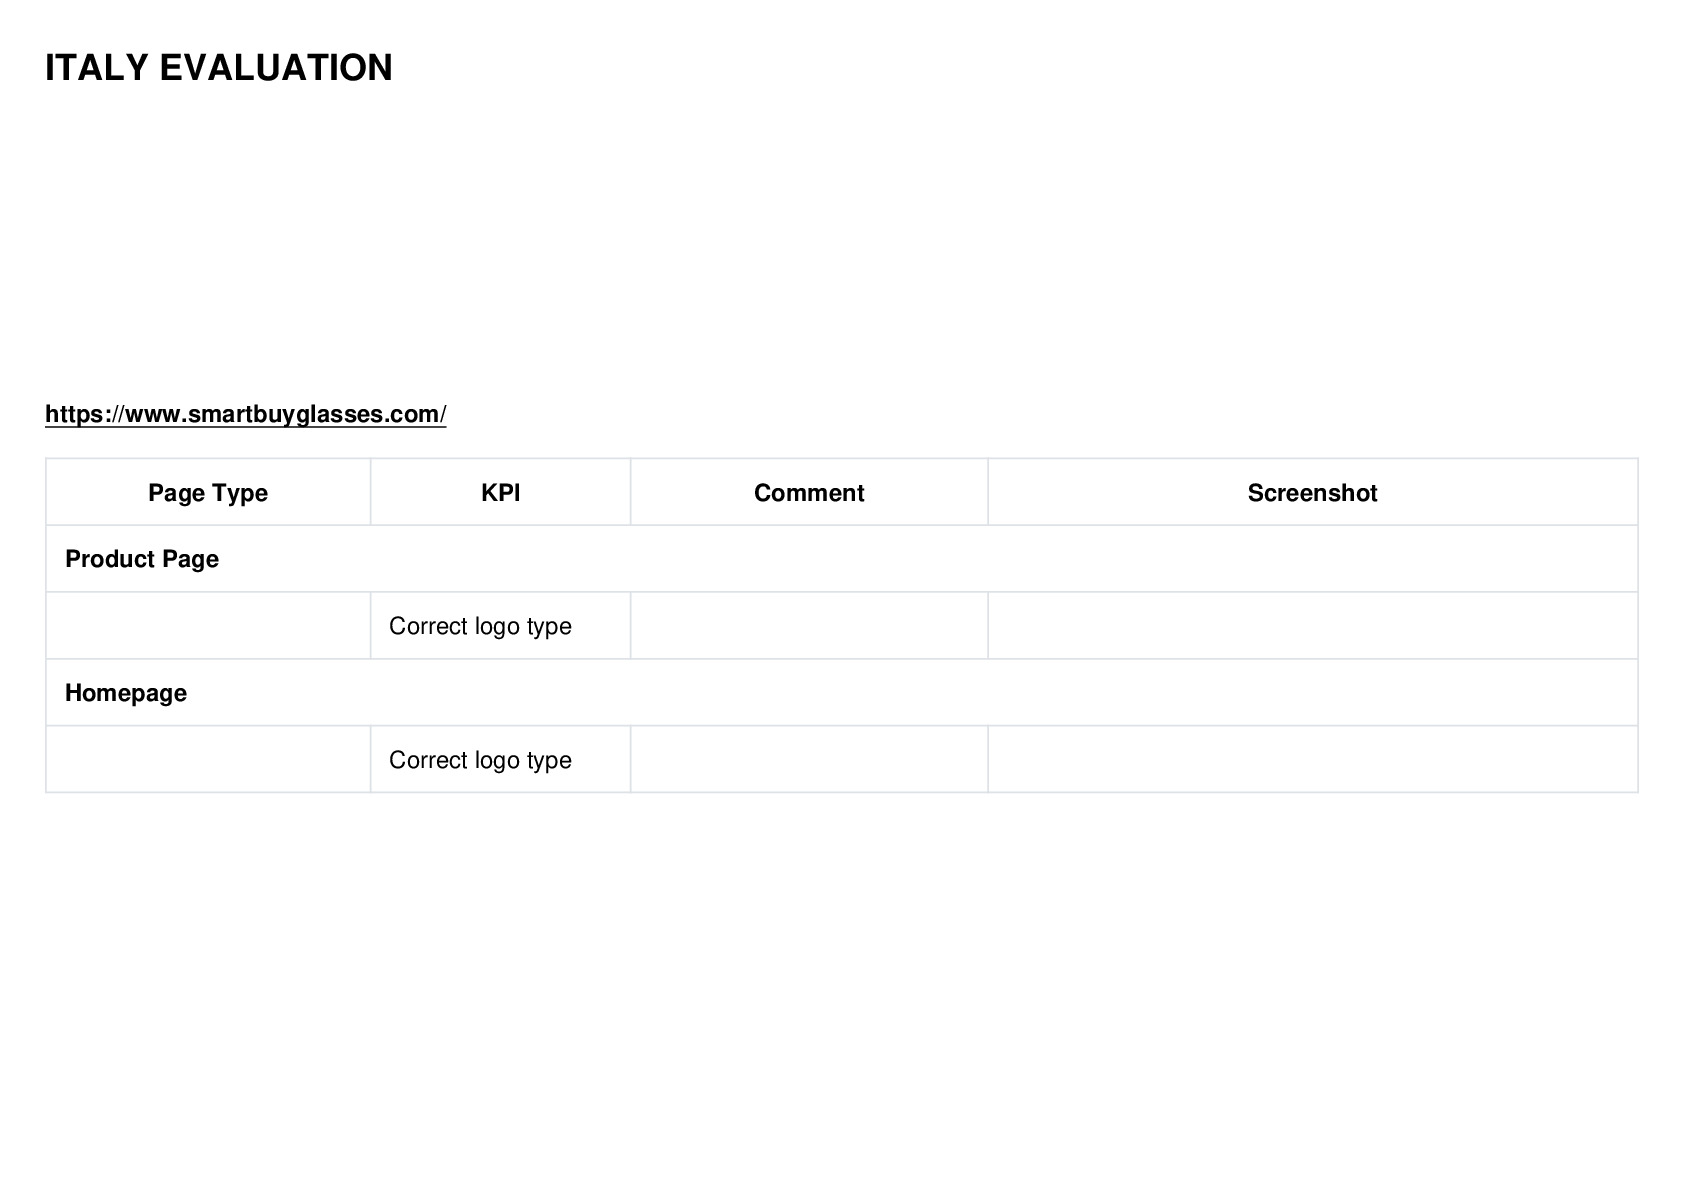This screenshot has width=1684, height=1191.
Task: Click the empty Page Type cell under Homepage
Action: [x=208, y=760]
